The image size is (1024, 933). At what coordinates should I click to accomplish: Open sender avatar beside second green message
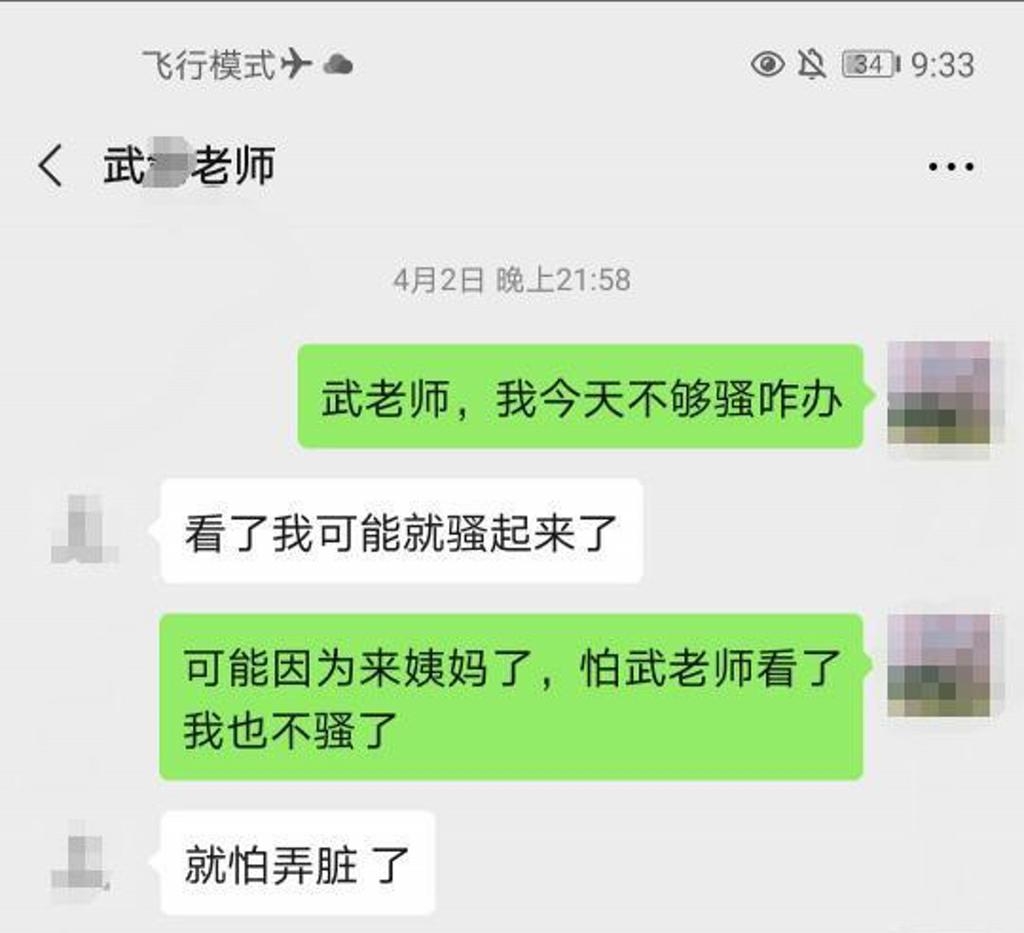click(x=938, y=665)
